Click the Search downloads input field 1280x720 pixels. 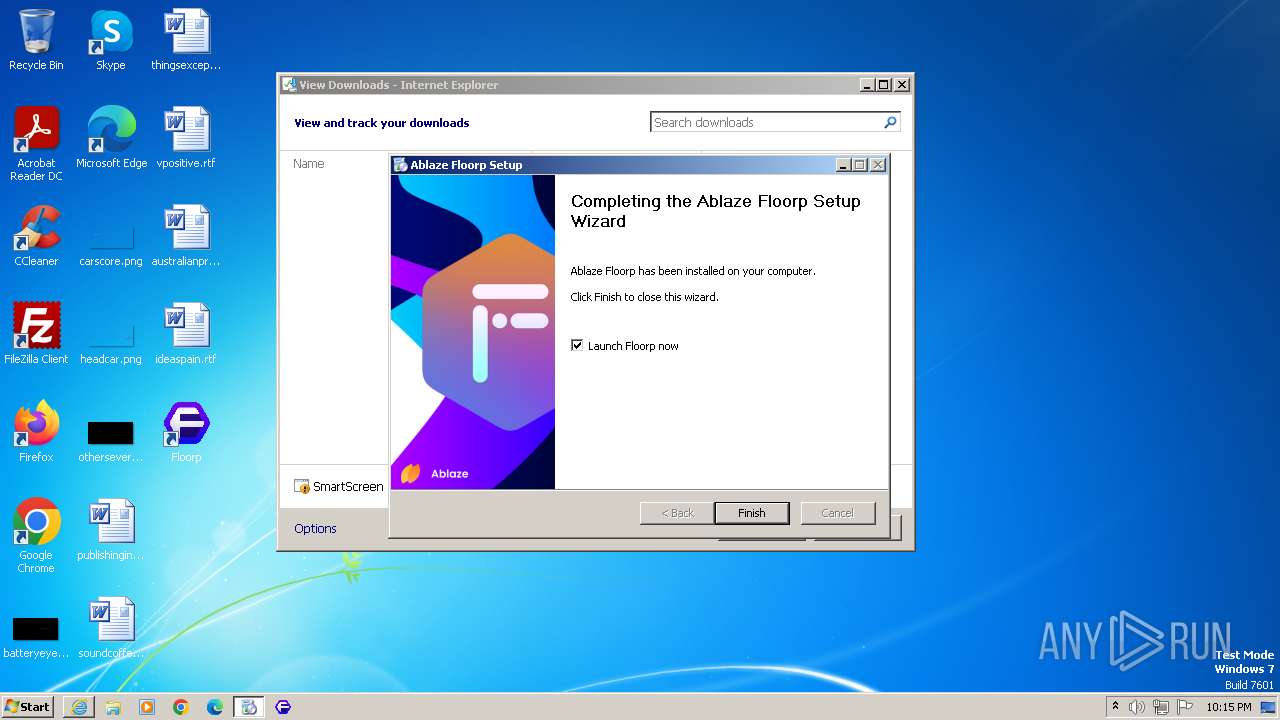click(765, 122)
